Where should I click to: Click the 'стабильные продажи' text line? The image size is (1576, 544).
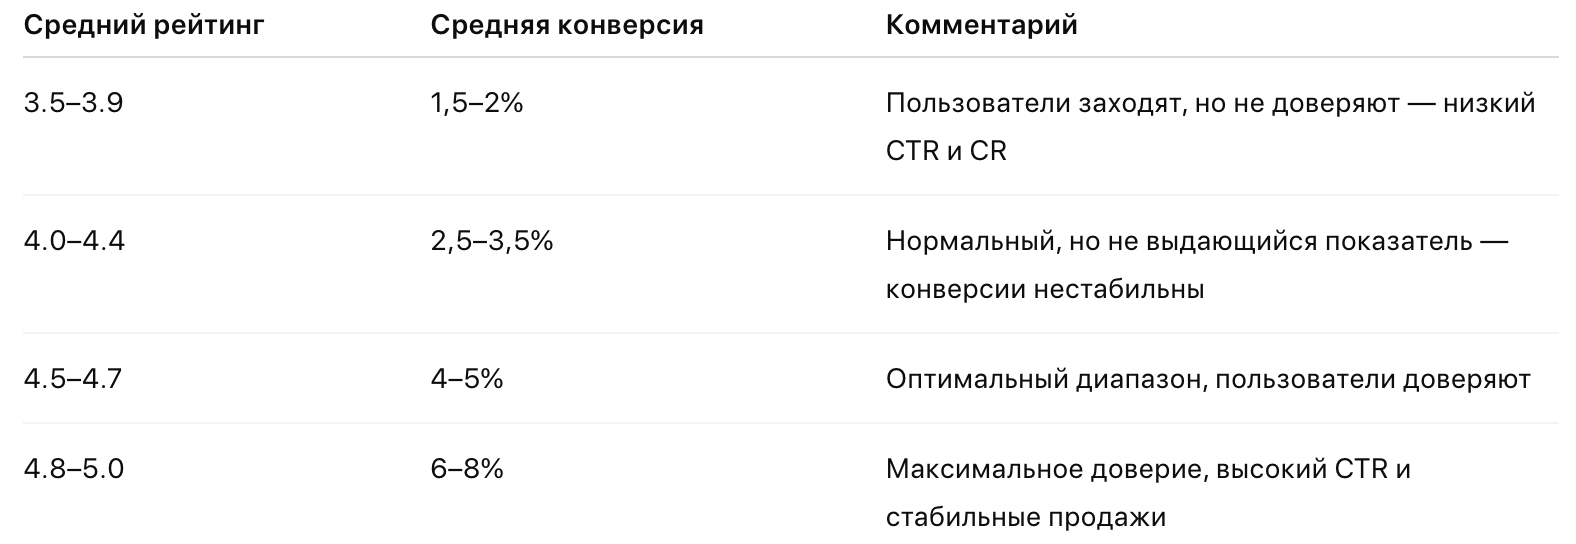[1025, 517]
